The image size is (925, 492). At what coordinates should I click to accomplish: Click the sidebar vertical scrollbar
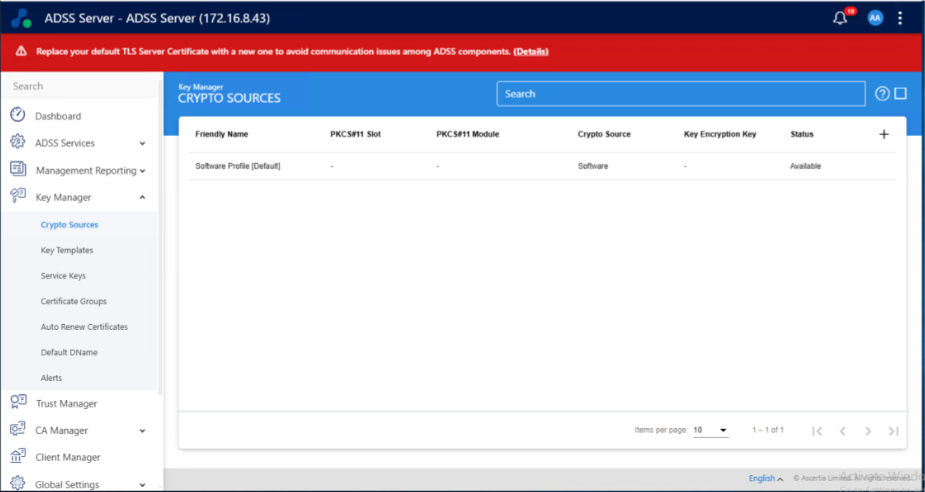160,236
